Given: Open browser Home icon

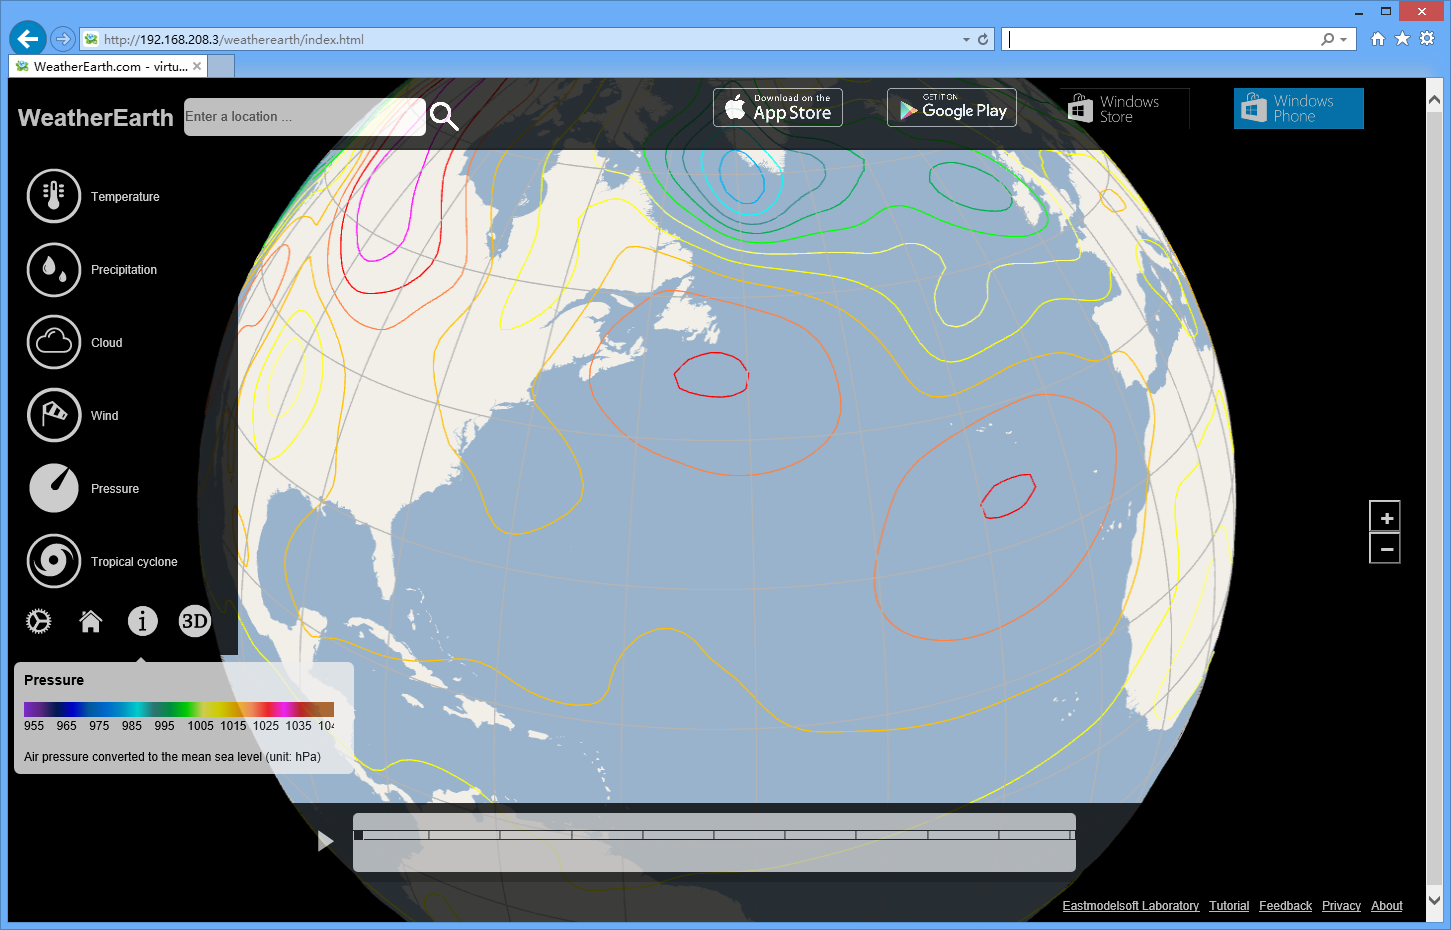Looking at the screenshot, I should click(1378, 39).
